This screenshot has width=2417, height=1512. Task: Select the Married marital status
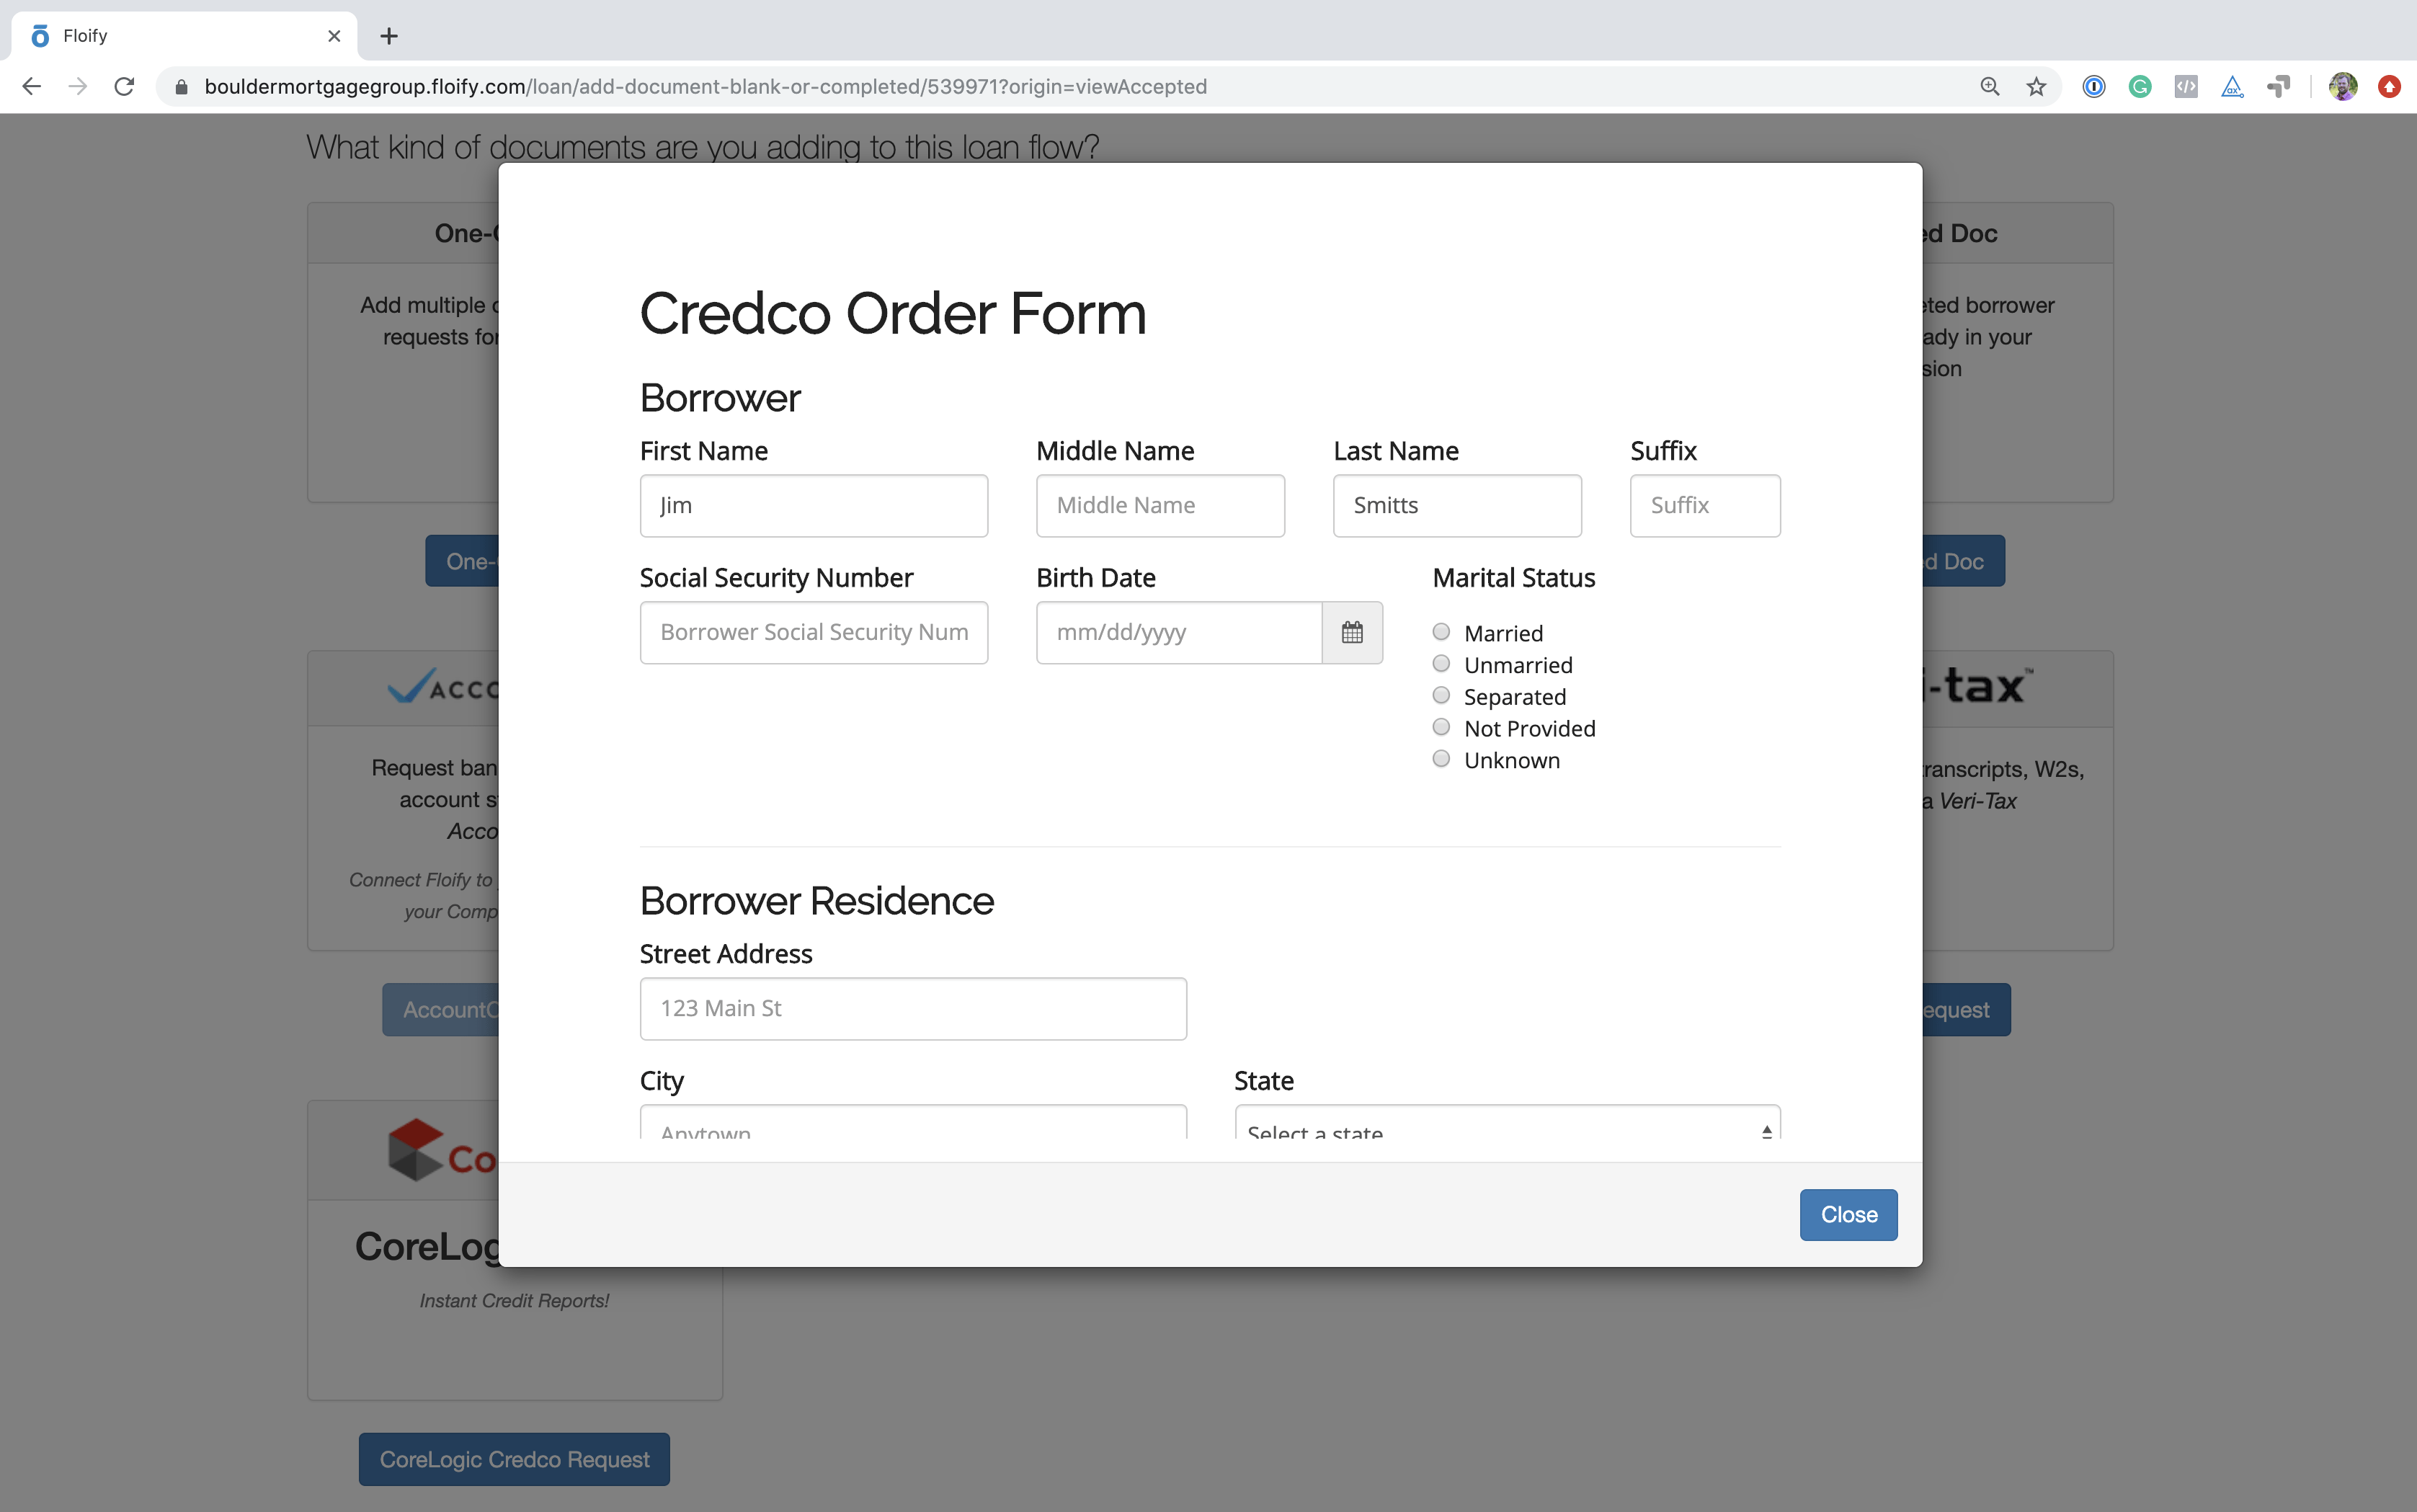click(x=1441, y=632)
